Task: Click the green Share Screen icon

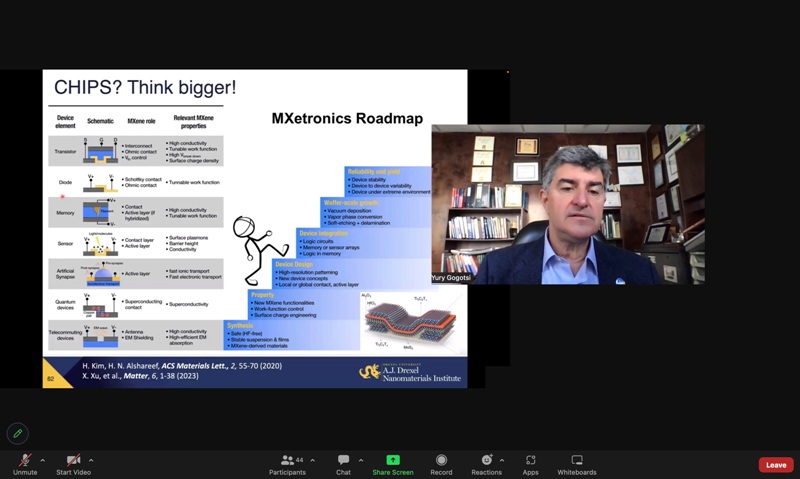Action: pyautogui.click(x=393, y=460)
